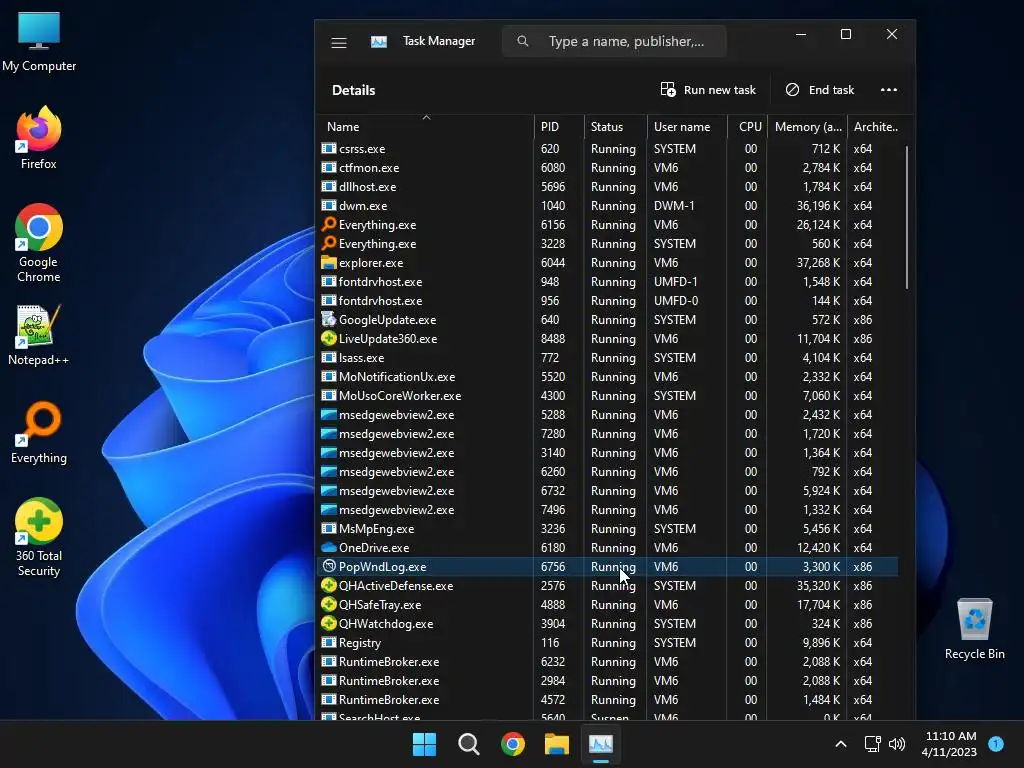1024x768 pixels.
Task: Click the GoogleUpdate.exe process icon
Action: (328, 319)
